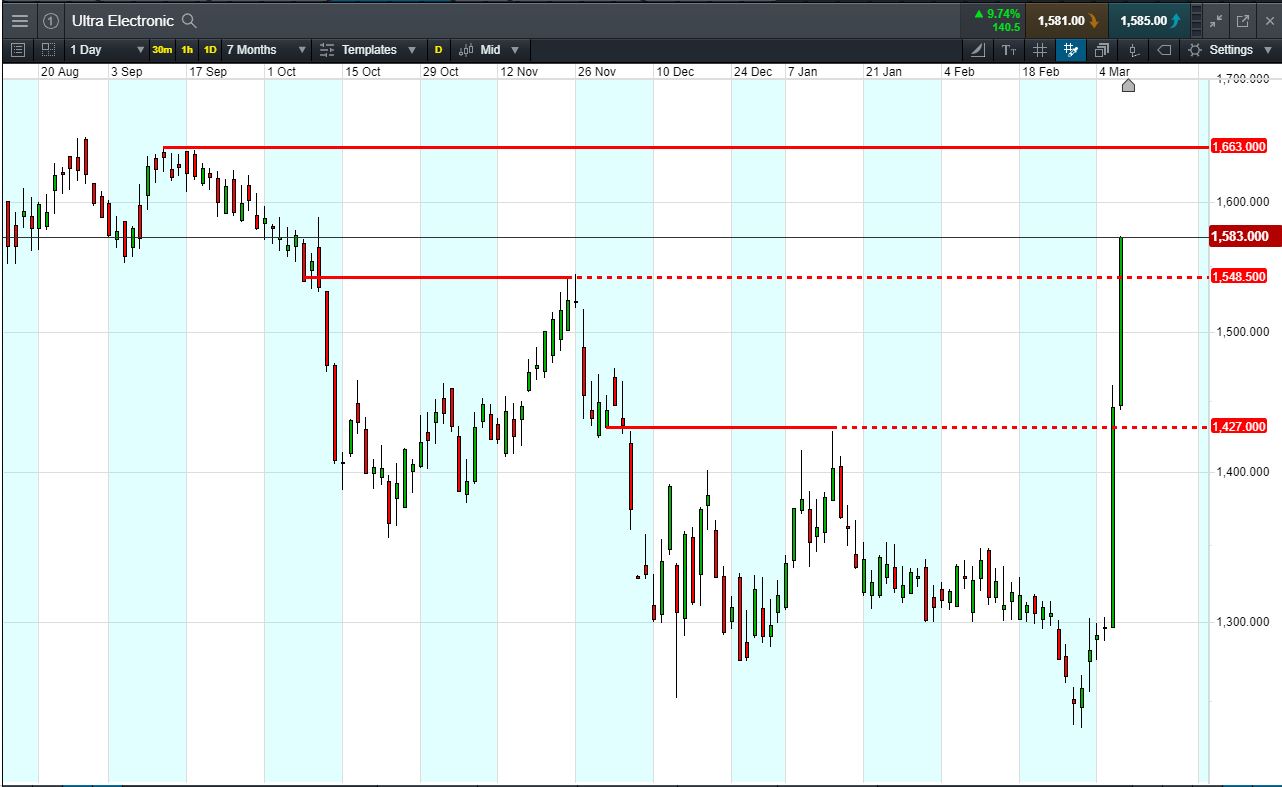
Task: Click the 1,400.000 price axis label
Action: pyautogui.click(x=1243, y=472)
